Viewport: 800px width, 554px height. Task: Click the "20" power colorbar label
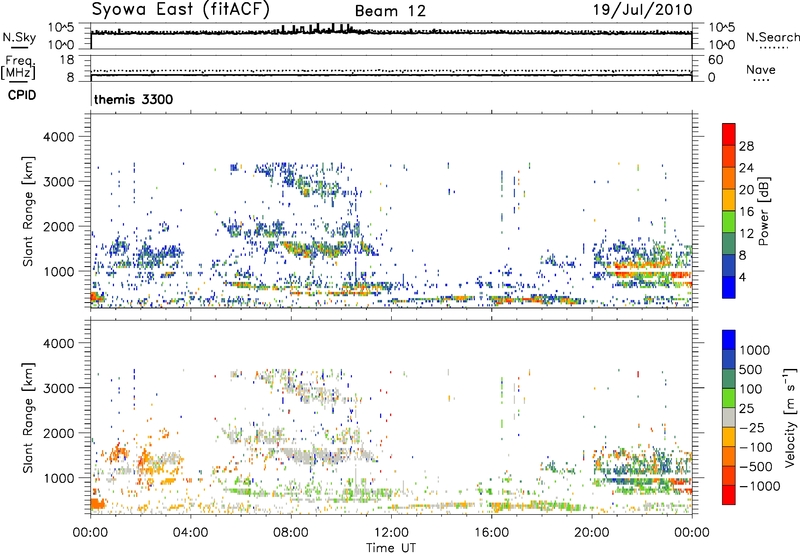(746, 190)
